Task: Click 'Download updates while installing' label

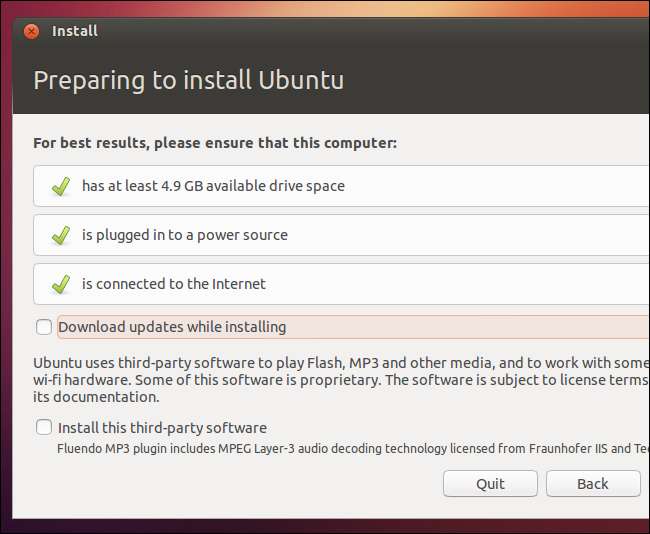Action: coord(172,327)
